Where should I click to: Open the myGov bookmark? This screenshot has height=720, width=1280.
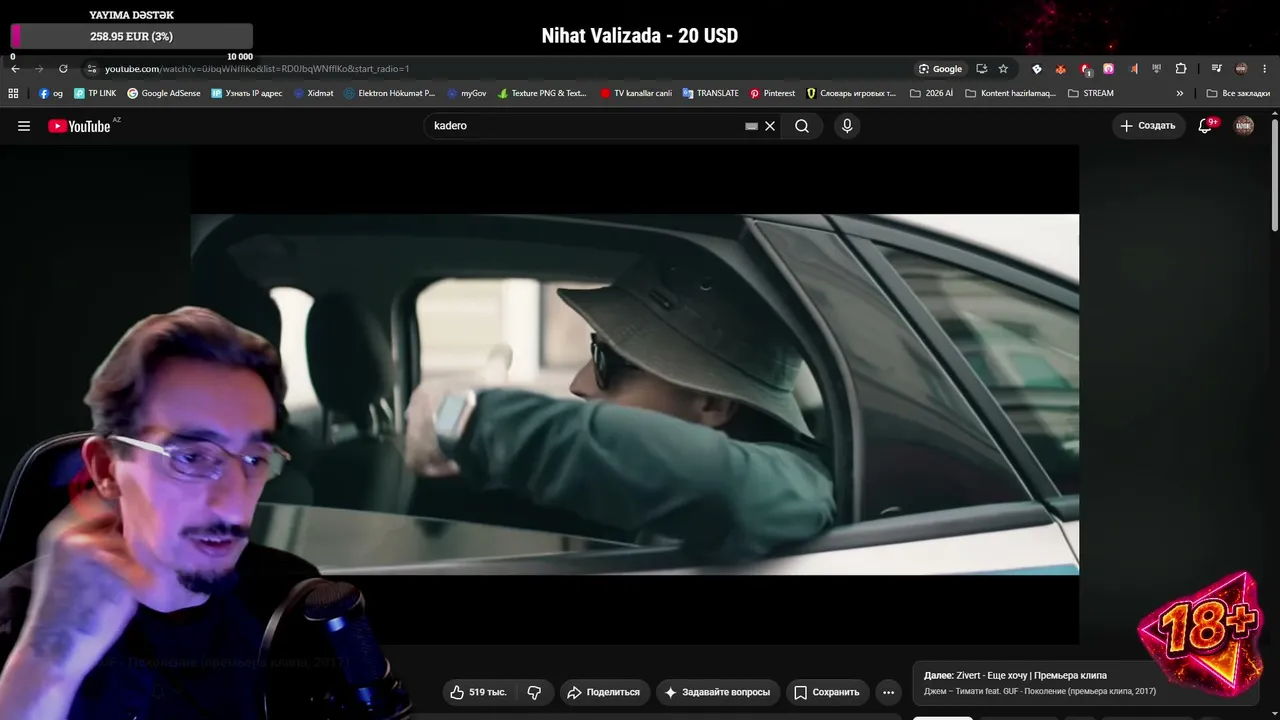pyautogui.click(x=467, y=93)
